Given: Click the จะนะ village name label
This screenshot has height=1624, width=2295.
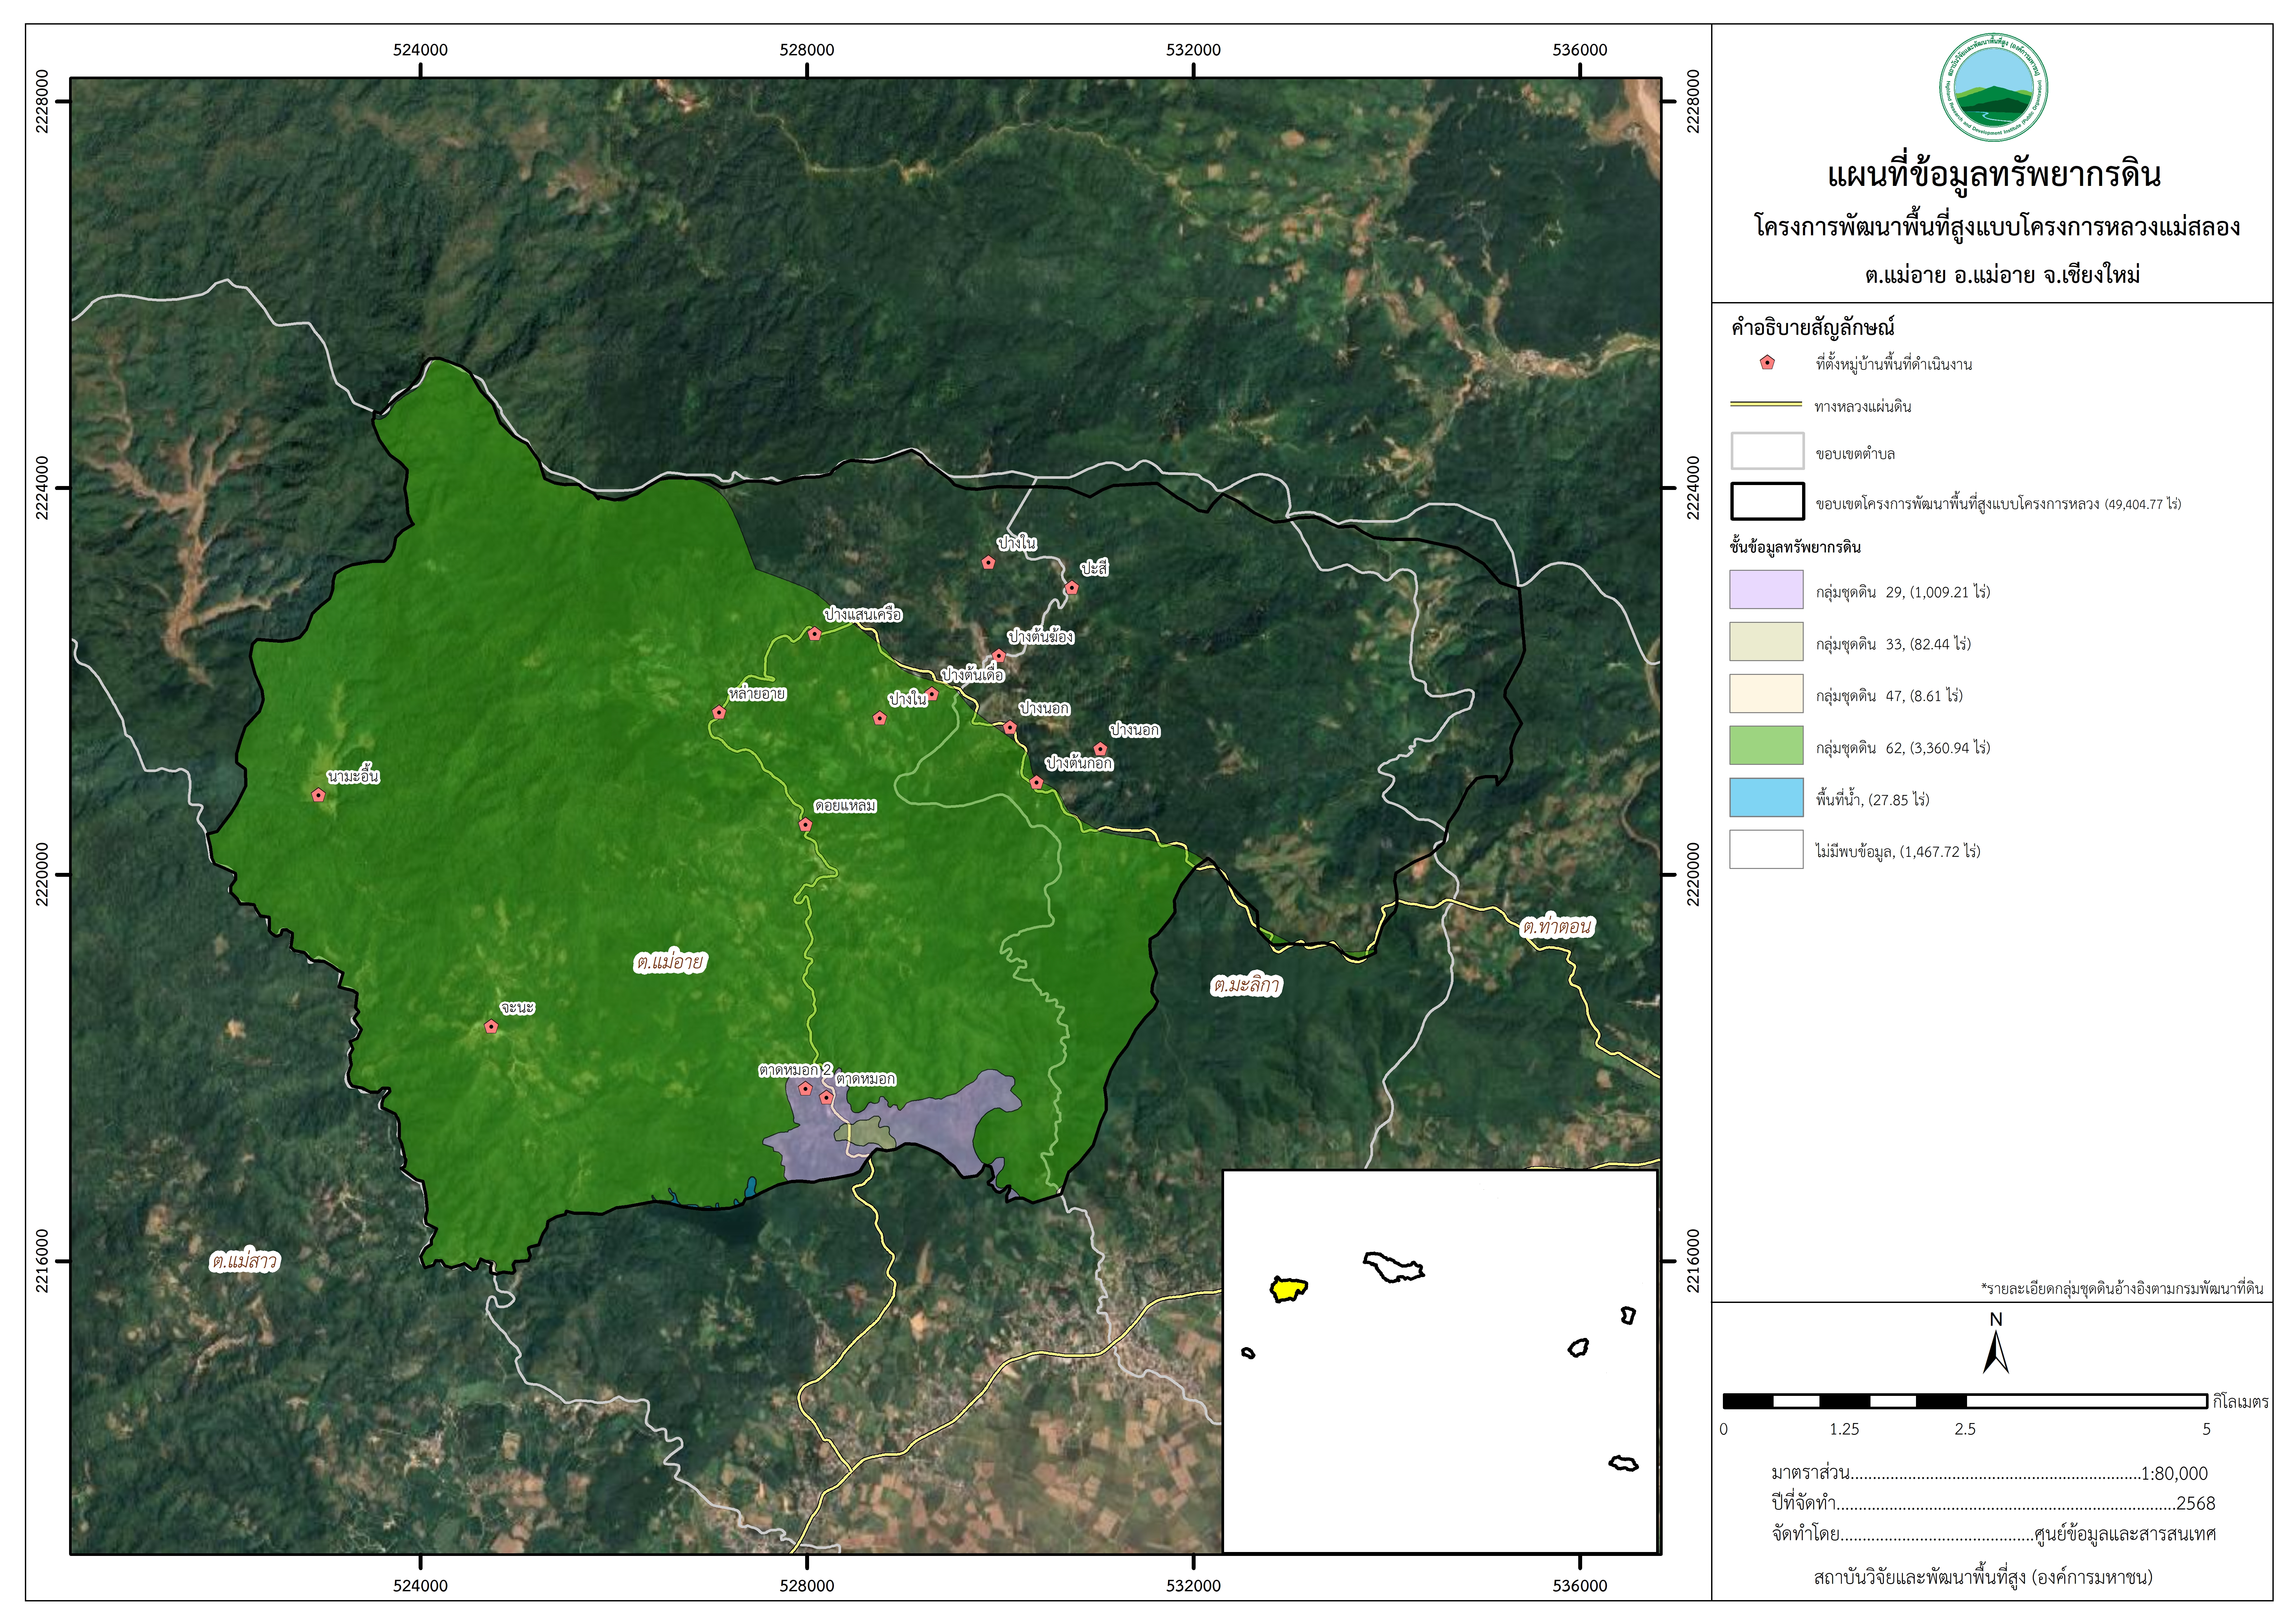Looking at the screenshot, I should click(x=518, y=1008).
